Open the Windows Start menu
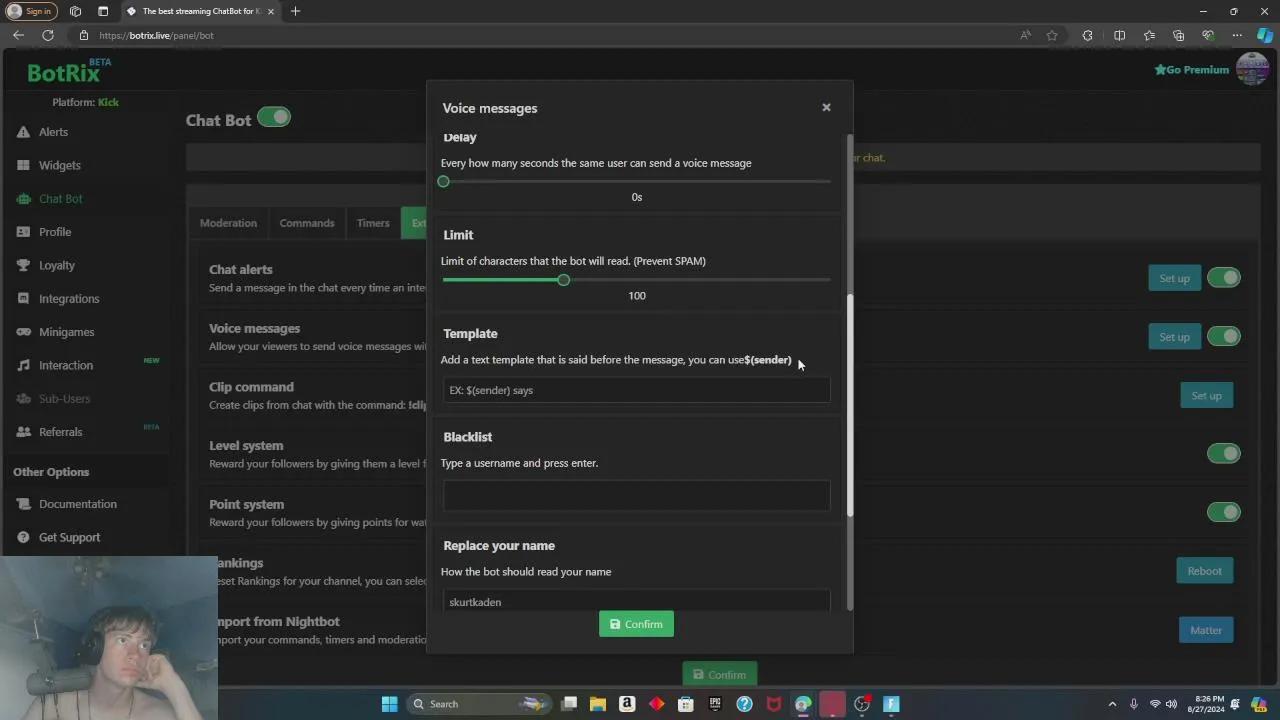The width and height of the screenshot is (1280, 720). [389, 704]
